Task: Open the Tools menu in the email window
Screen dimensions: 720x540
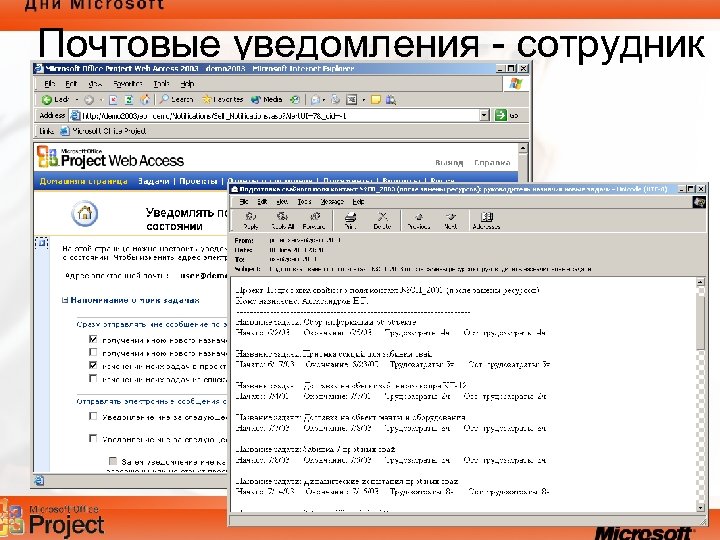Action: point(304,202)
